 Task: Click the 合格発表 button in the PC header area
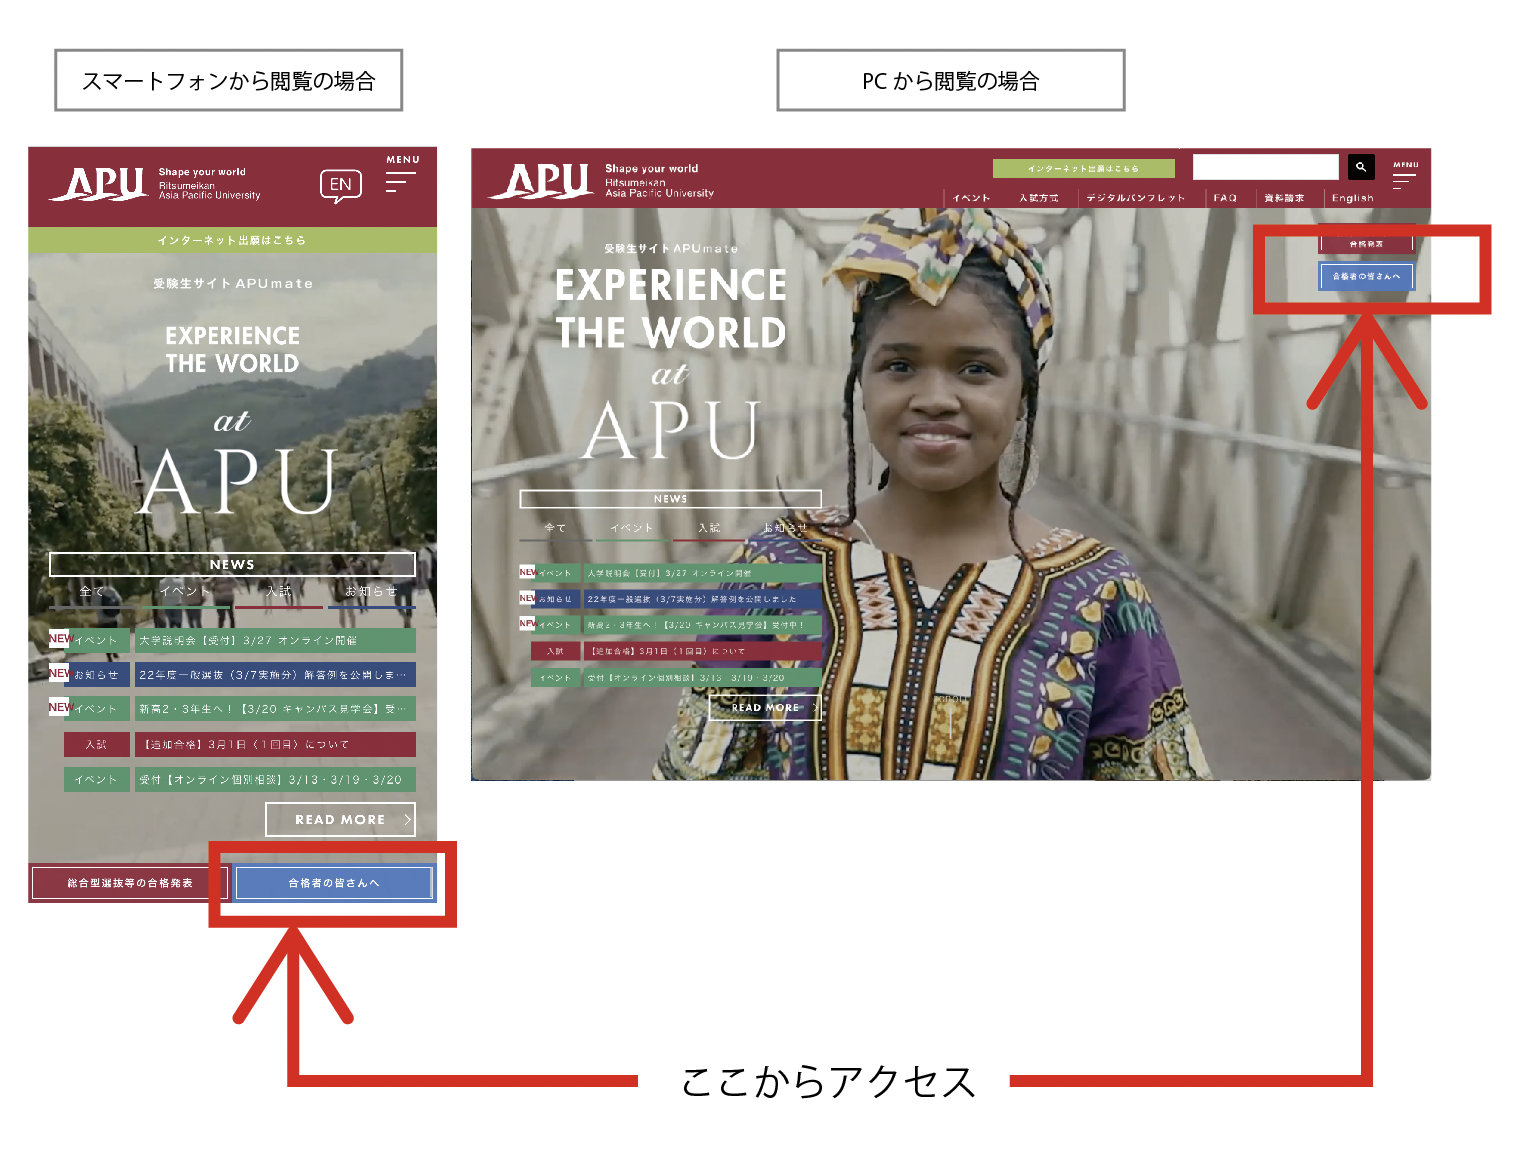point(1366,243)
